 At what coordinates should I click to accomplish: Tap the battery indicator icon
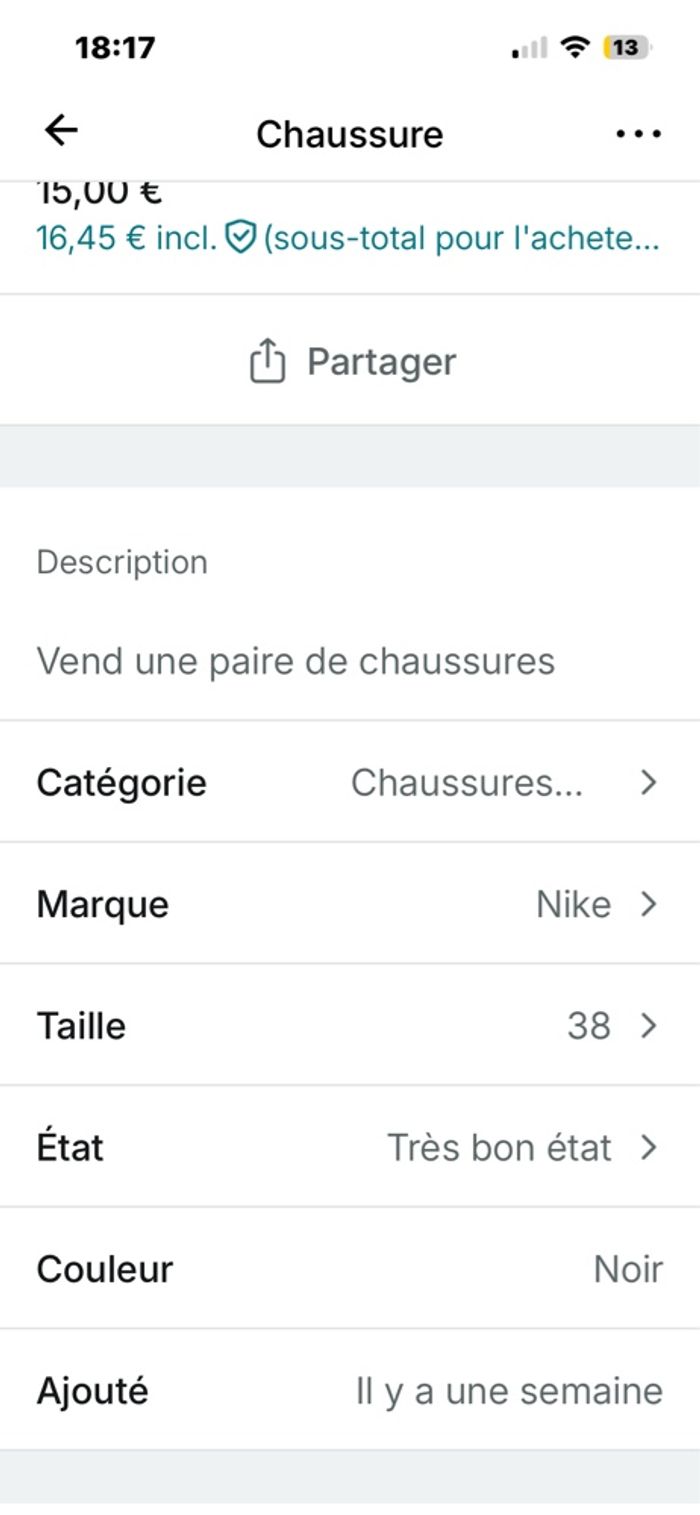(x=627, y=47)
